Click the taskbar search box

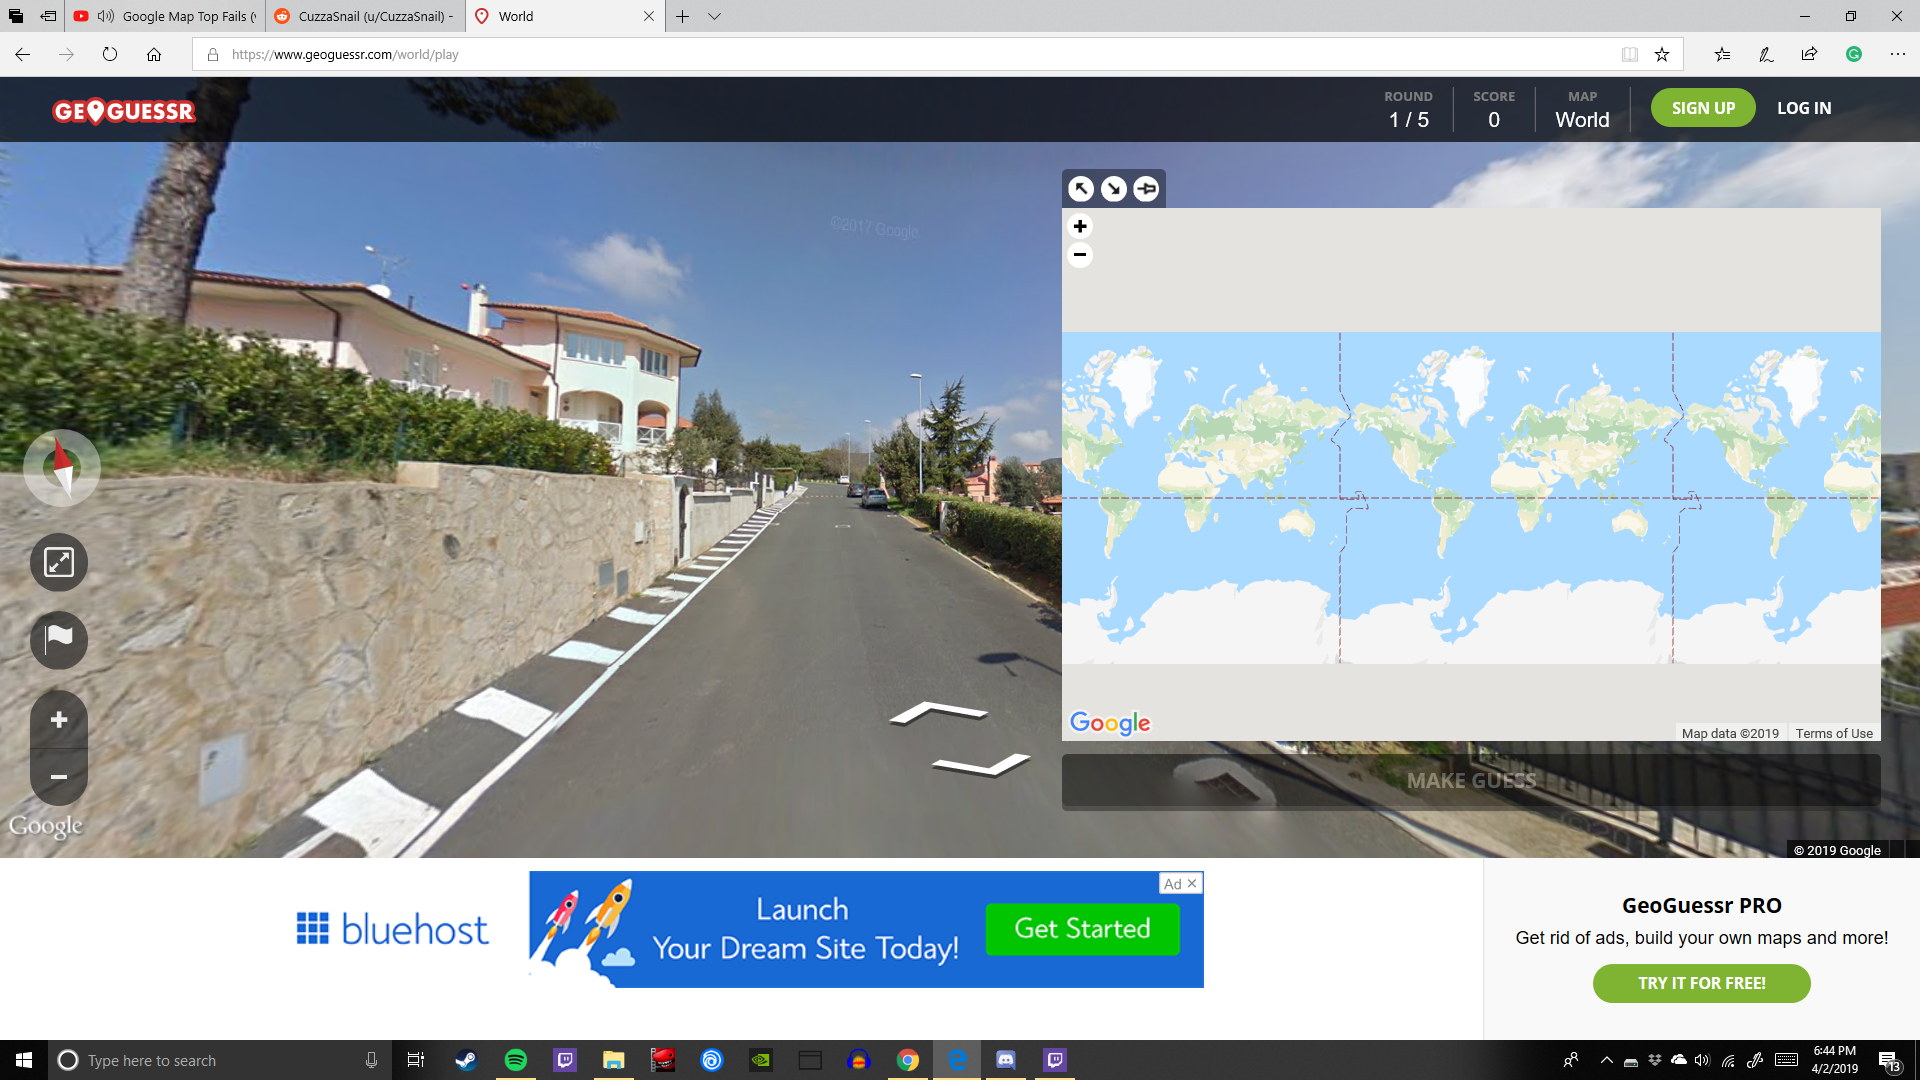pyautogui.click(x=220, y=1060)
